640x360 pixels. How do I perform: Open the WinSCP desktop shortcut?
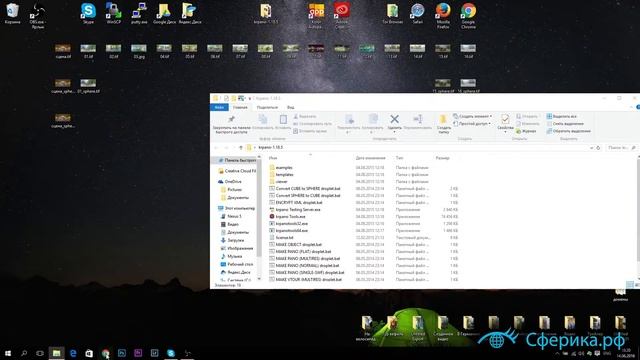pyautogui.click(x=113, y=13)
